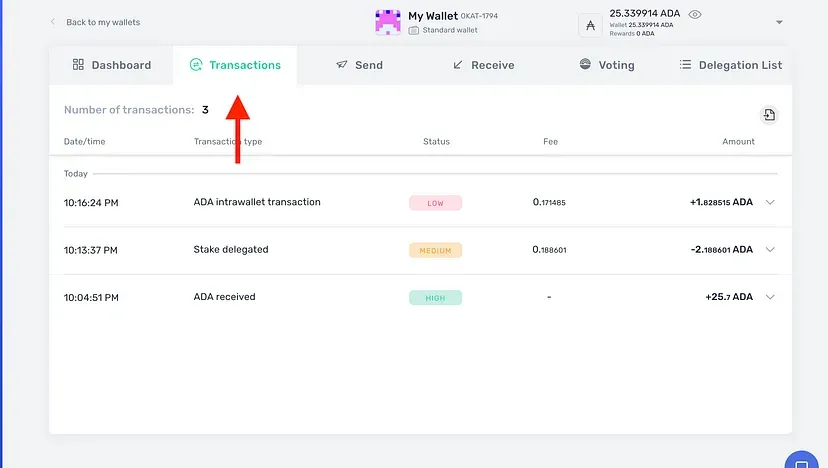Open the Transactions tab

point(234,65)
